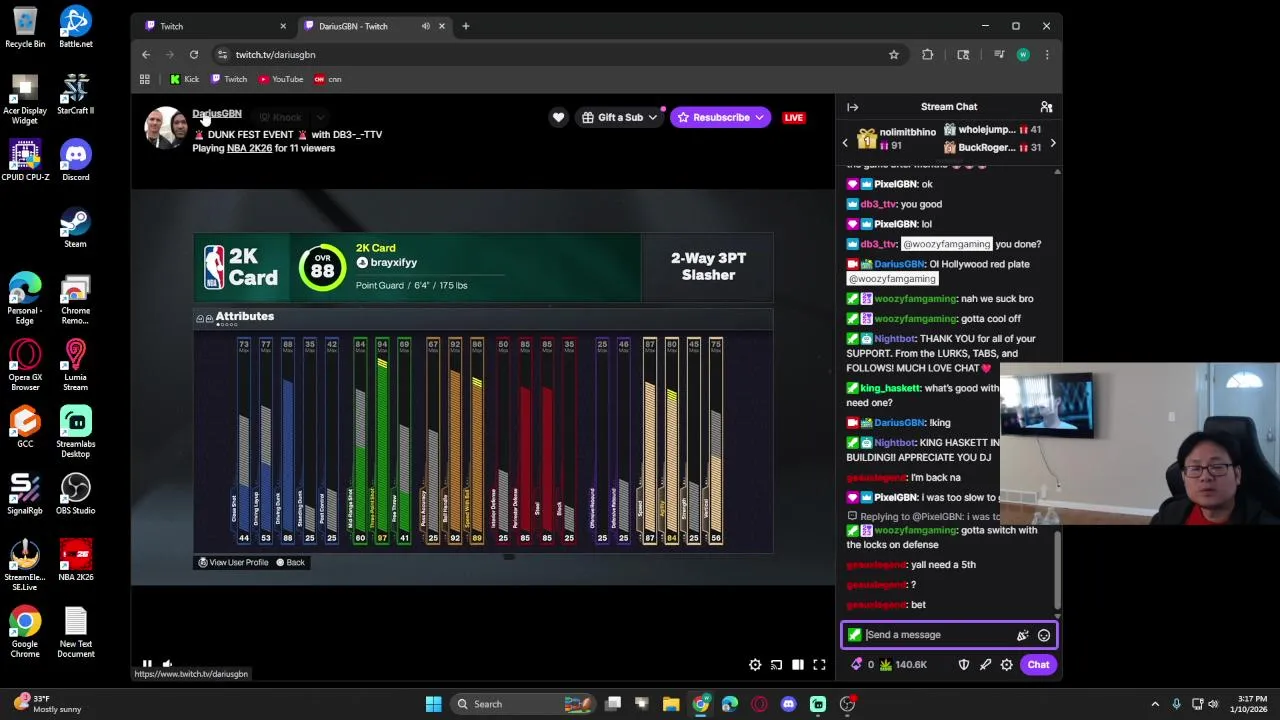Open NBA 2K26 category link
This screenshot has width=1280, height=720.
(249, 148)
